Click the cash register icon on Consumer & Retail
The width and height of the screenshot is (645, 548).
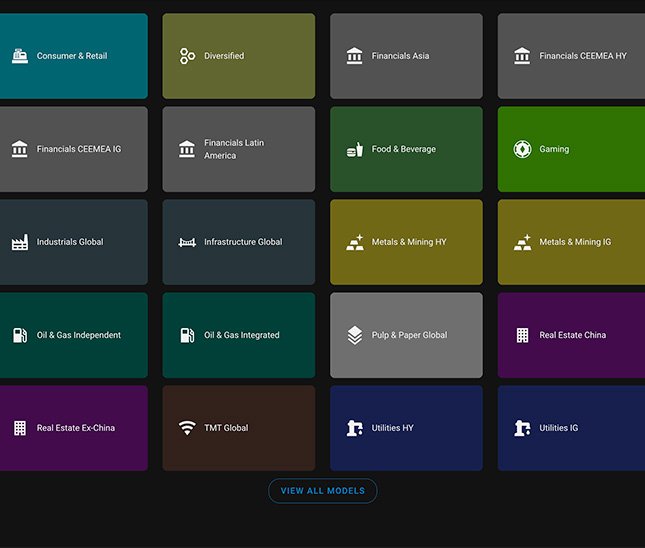tap(19, 56)
